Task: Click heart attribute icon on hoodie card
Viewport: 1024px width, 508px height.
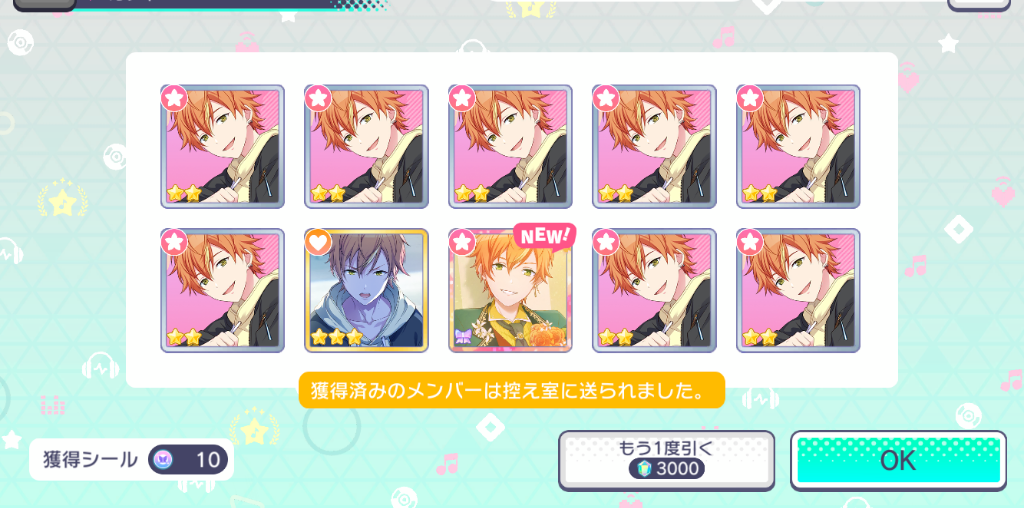Action: click(318, 242)
